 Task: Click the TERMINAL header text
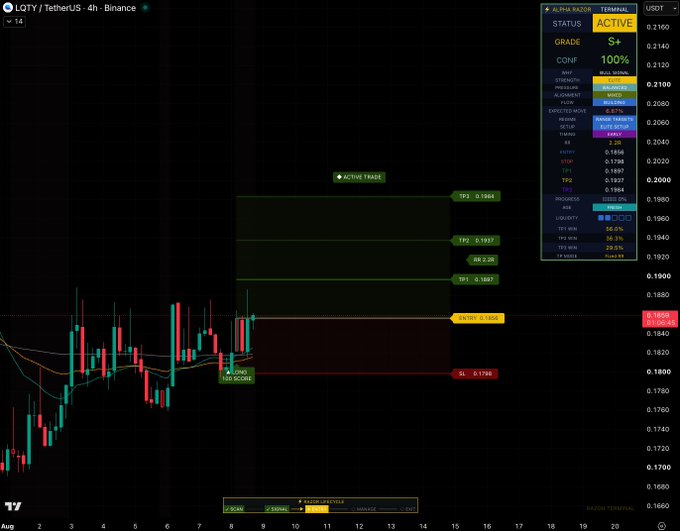pyautogui.click(x=614, y=9)
